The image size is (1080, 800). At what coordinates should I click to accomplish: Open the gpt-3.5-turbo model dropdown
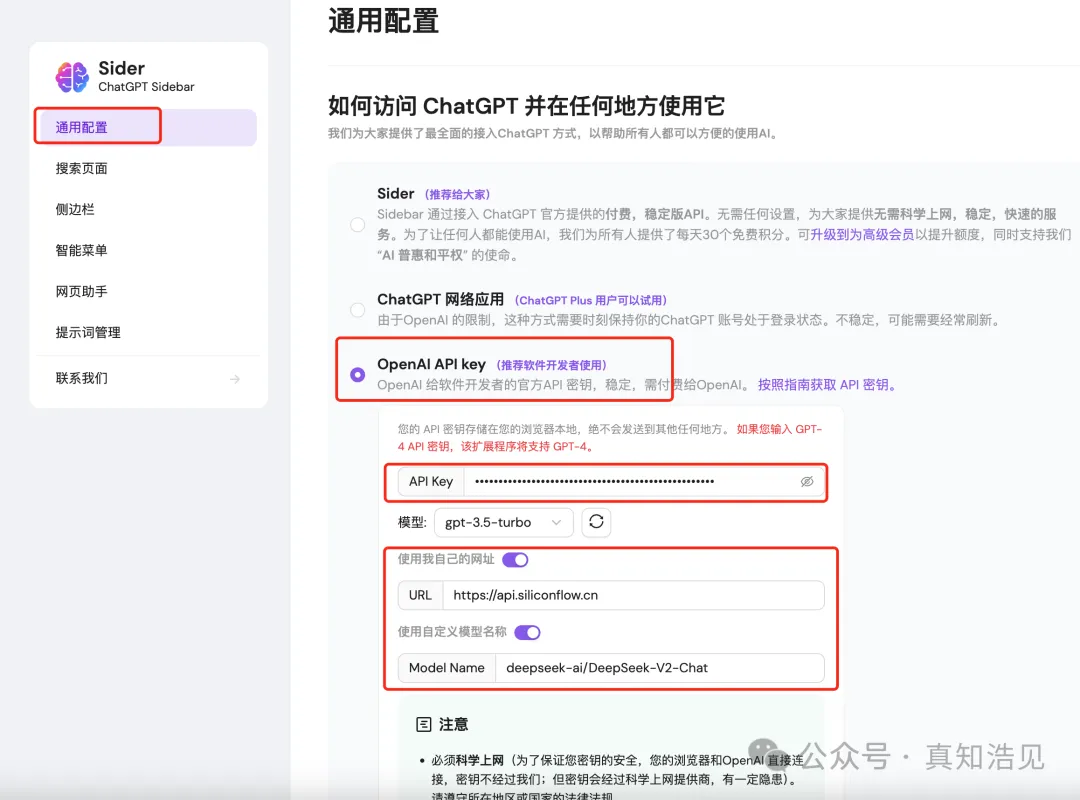[503, 522]
